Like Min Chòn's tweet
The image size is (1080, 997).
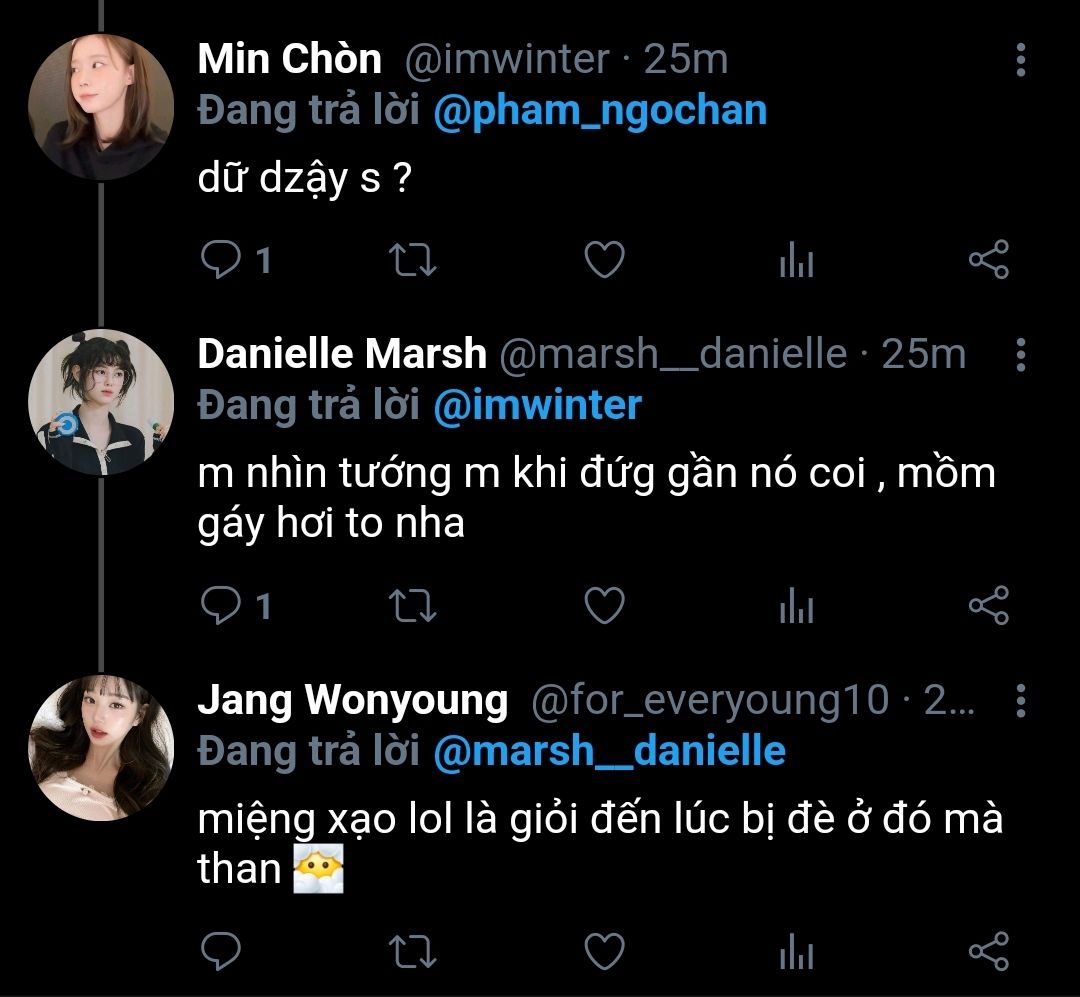(604, 261)
